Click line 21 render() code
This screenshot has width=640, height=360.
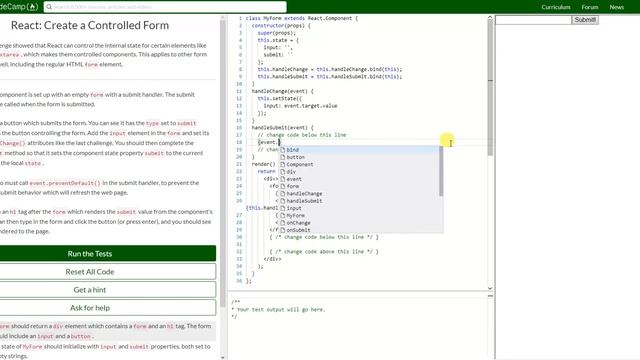(264, 164)
